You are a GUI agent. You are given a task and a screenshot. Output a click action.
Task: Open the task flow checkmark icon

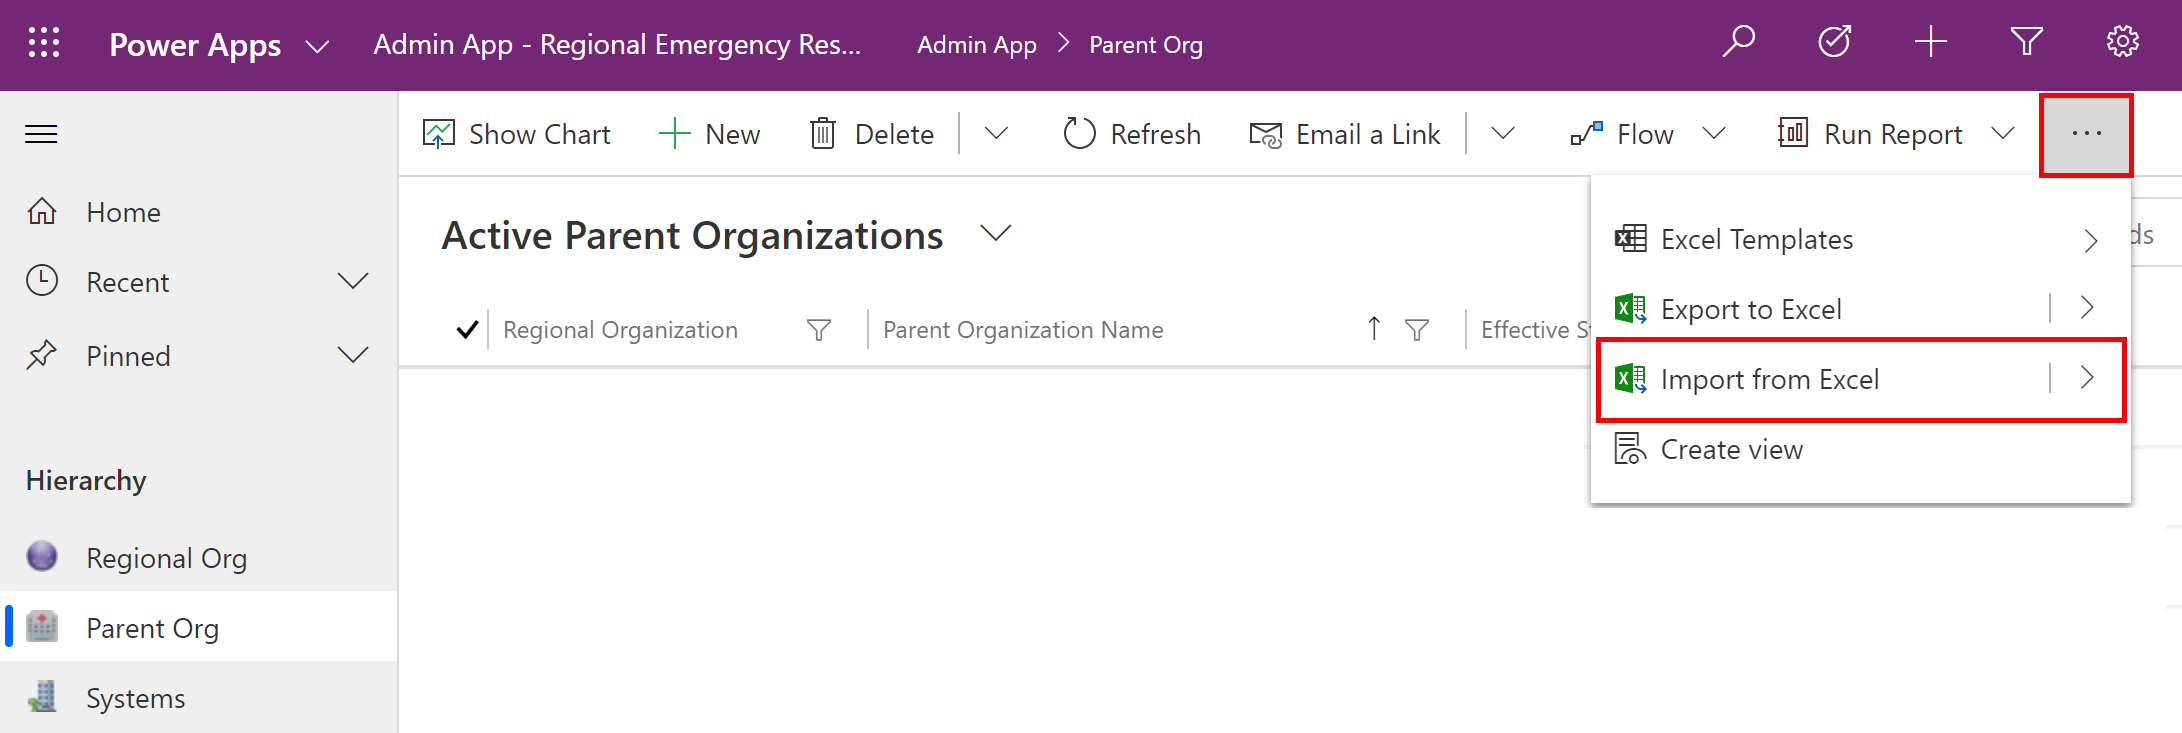[x=1834, y=43]
